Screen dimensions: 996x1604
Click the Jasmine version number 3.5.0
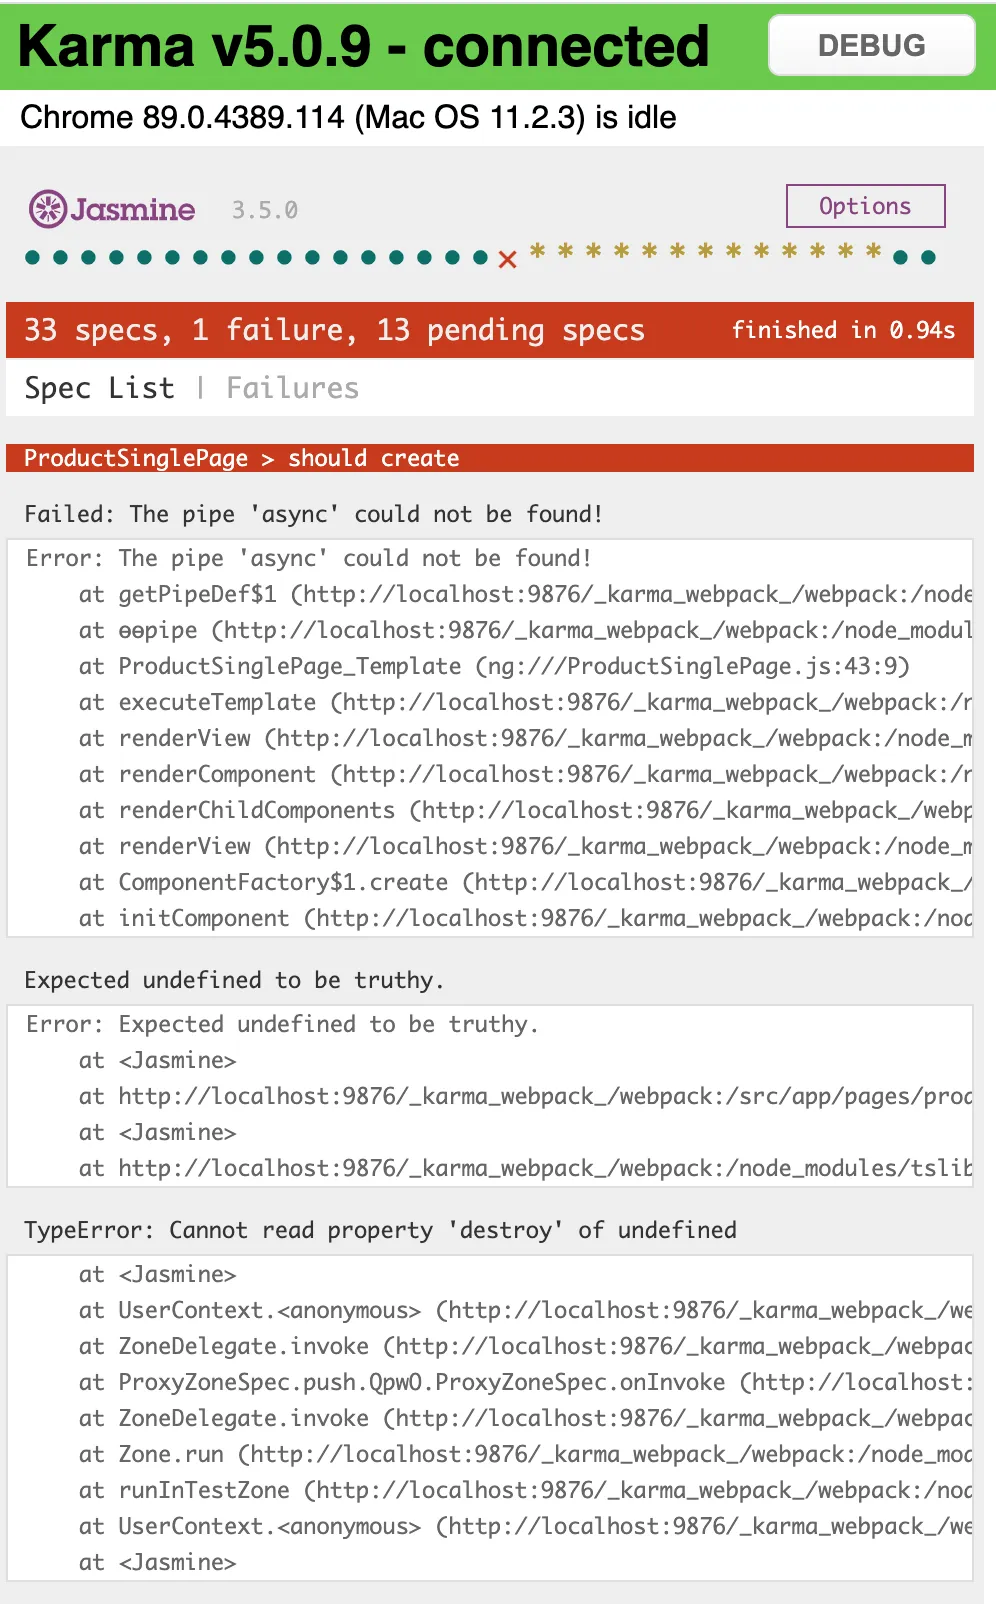(265, 210)
